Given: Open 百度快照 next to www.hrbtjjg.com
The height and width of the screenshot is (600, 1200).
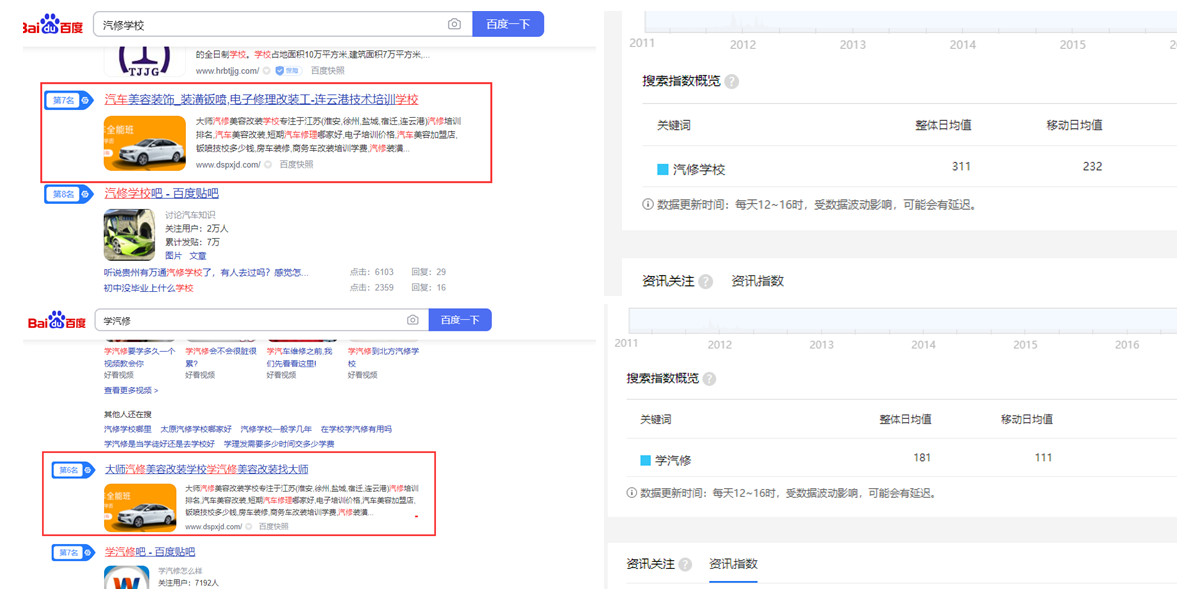Looking at the screenshot, I should pos(327,71).
